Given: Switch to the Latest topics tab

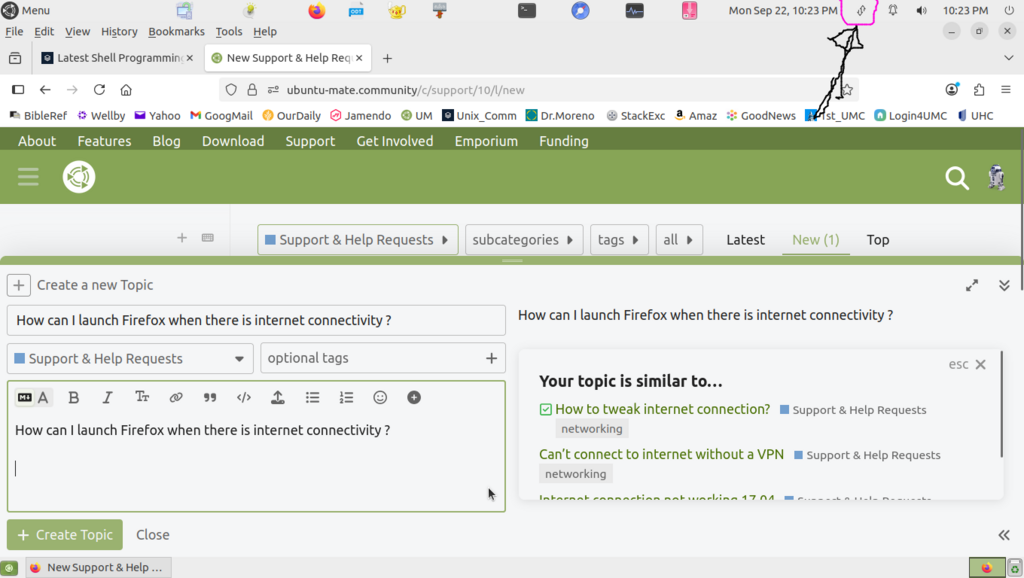Looking at the screenshot, I should [x=745, y=240].
